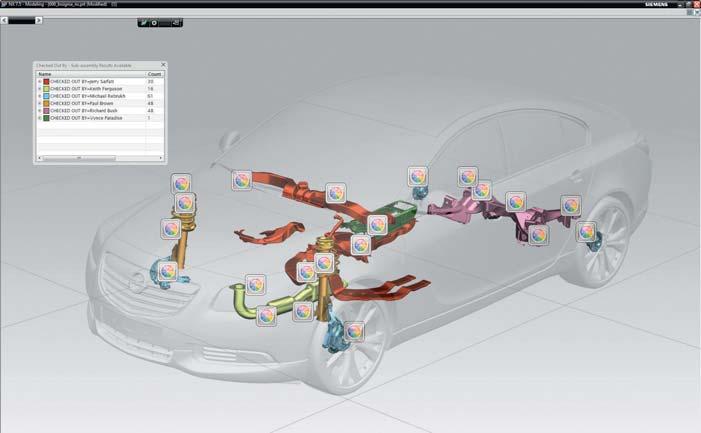Expand the Richard Bush checked-out row
Viewport: 701px width, 433px height.
click(x=39, y=110)
